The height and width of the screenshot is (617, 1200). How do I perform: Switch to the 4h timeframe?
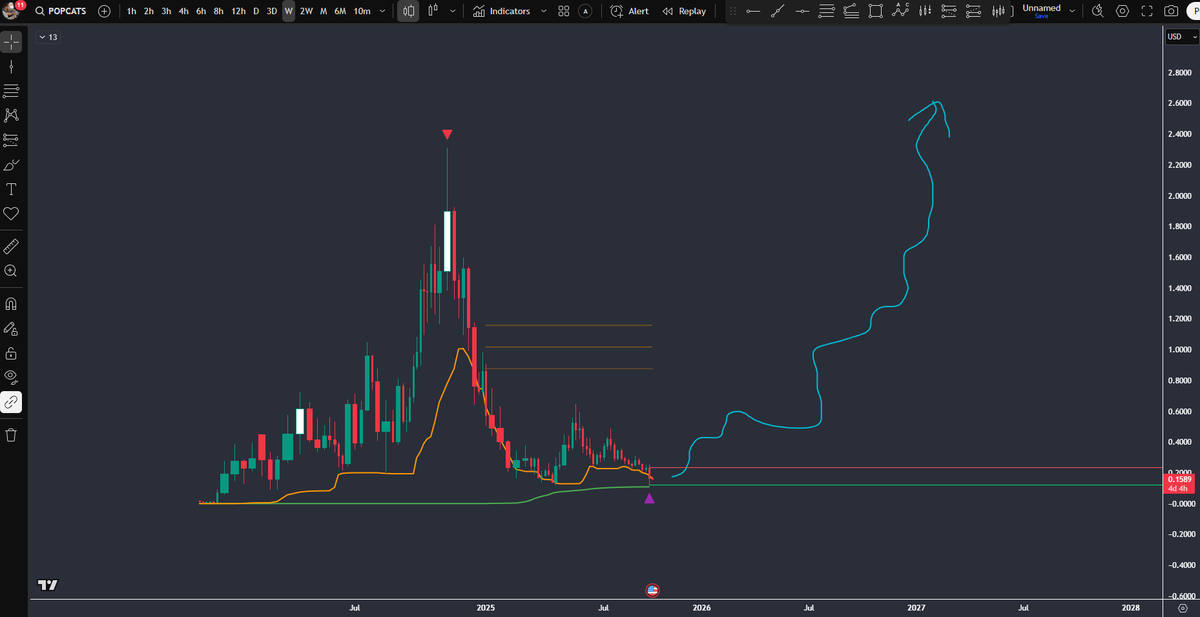(x=183, y=11)
